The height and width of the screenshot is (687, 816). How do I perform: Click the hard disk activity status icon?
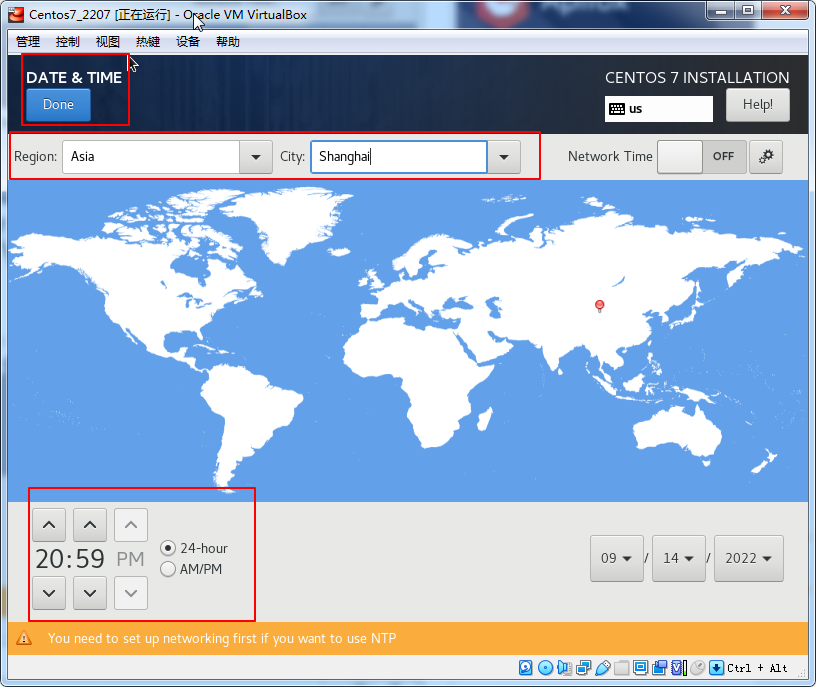click(526, 668)
